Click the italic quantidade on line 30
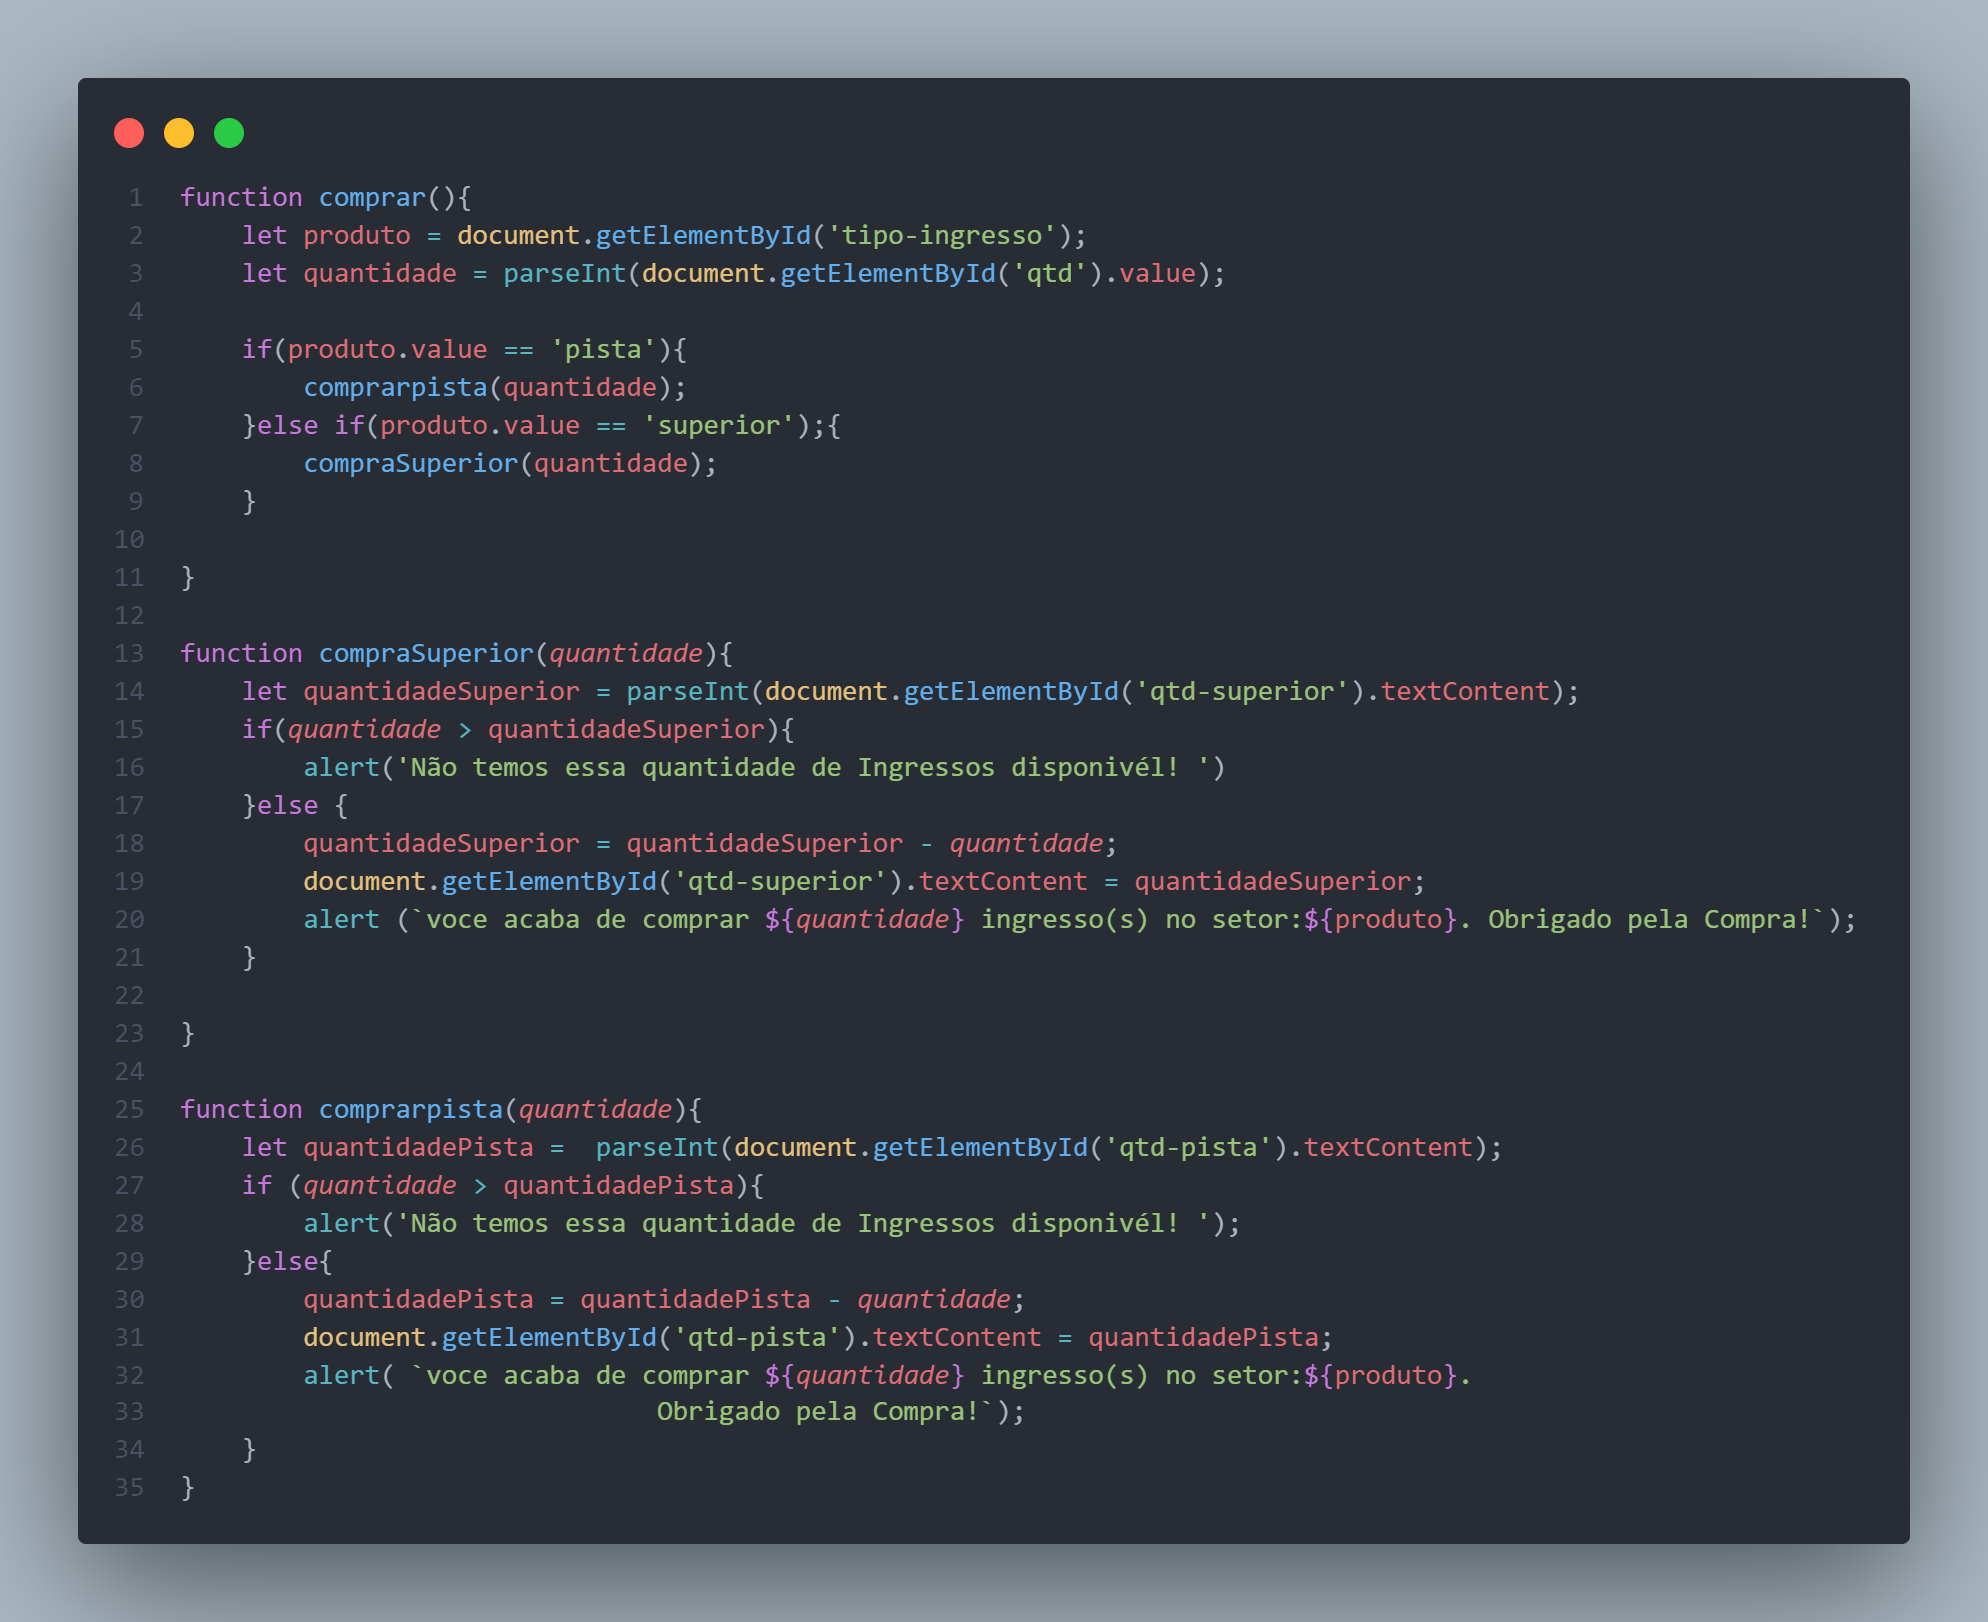1988x1622 pixels. coord(934,1299)
